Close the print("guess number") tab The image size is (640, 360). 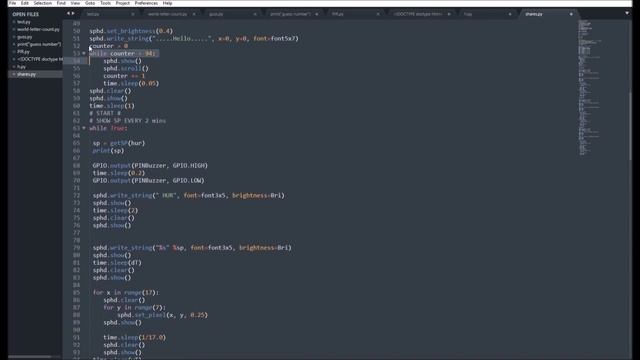tap(316, 14)
